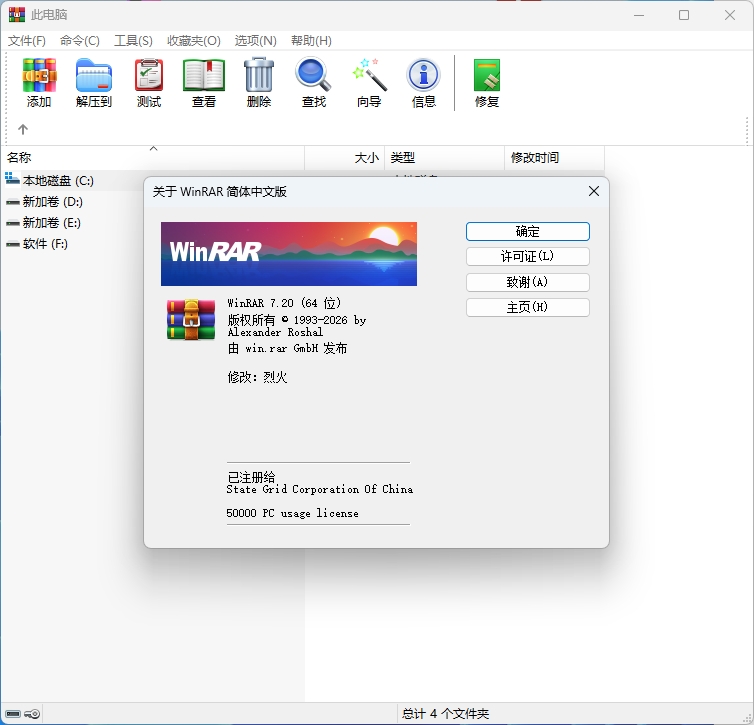Sort by 修改时间 column header
The width and height of the screenshot is (754, 725).
[x=554, y=158]
